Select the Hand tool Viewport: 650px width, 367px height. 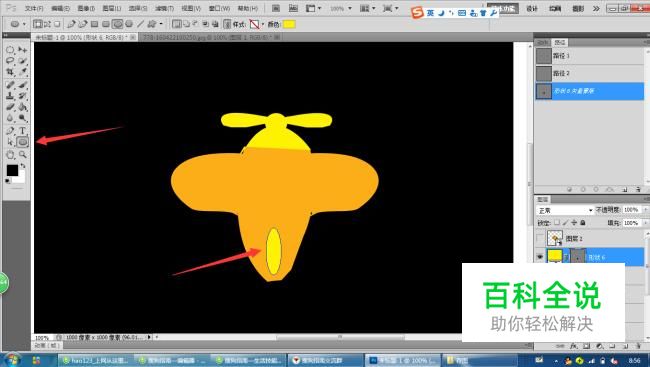[x=10, y=155]
